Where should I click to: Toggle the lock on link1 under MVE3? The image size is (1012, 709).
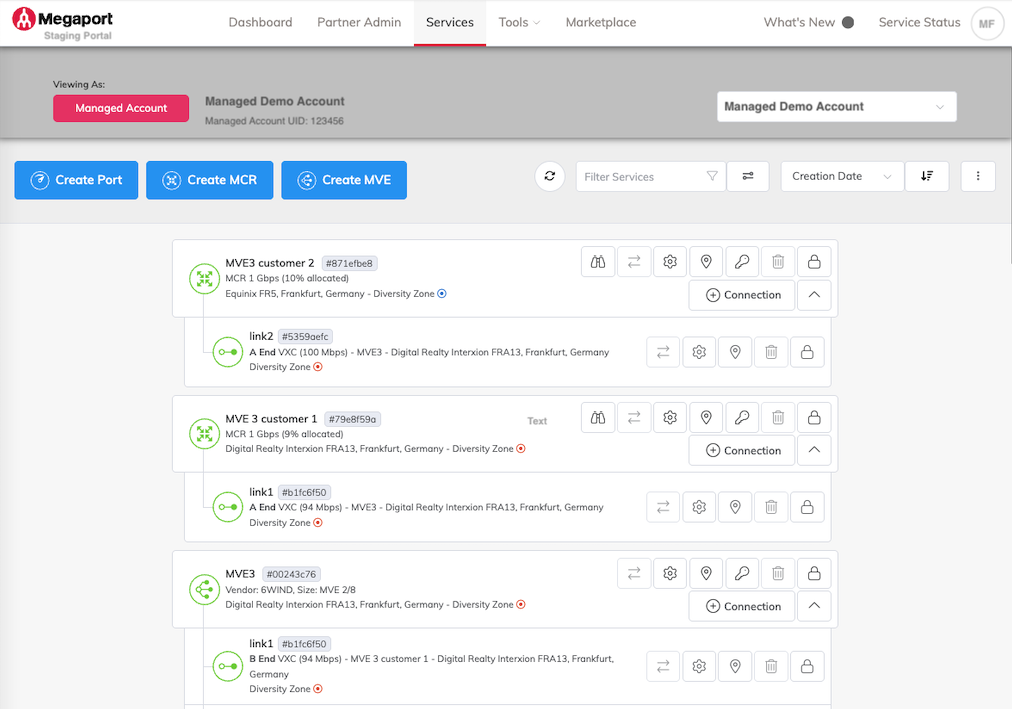tap(807, 666)
